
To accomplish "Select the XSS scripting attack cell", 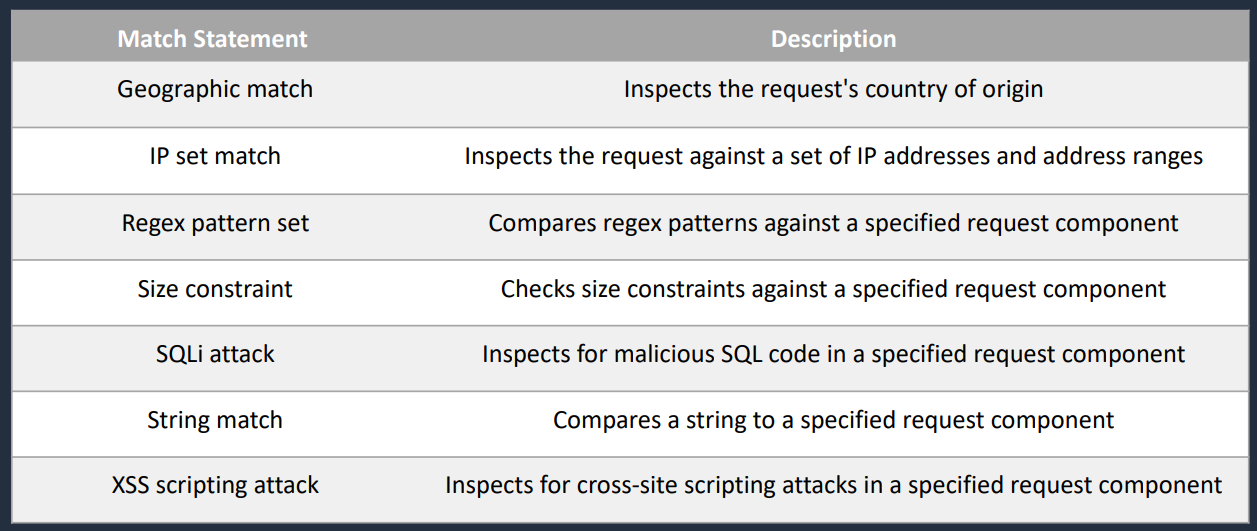I will [215, 486].
